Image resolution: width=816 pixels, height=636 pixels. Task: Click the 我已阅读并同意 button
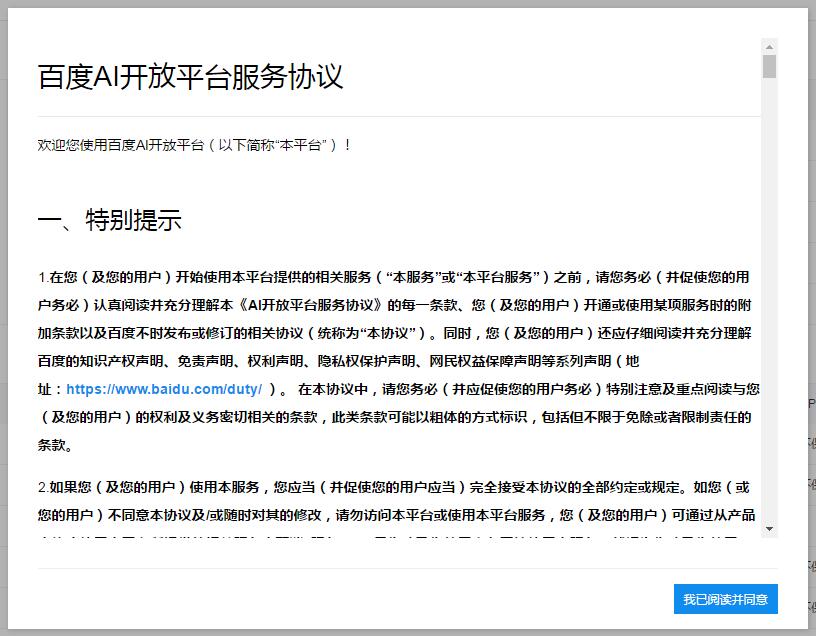(725, 599)
